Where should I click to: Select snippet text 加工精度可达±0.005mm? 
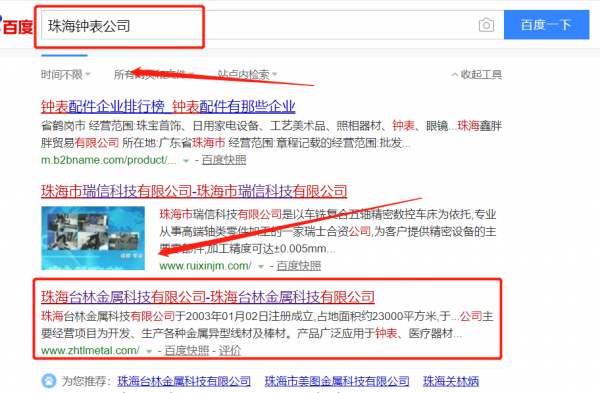[267, 249]
